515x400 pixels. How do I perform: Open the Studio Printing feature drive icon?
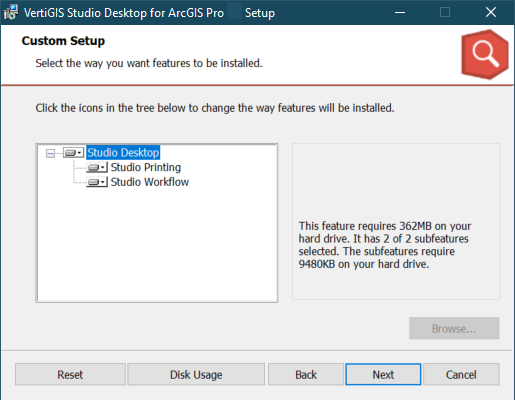[x=97, y=167]
